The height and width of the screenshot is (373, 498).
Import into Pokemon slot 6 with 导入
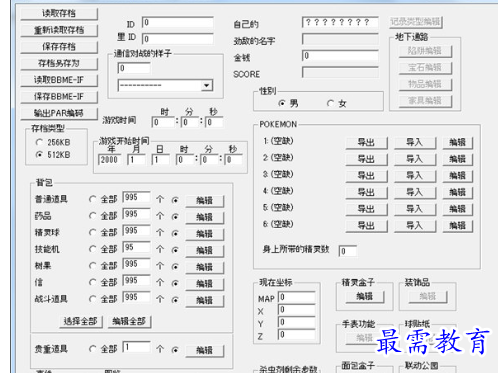click(415, 226)
